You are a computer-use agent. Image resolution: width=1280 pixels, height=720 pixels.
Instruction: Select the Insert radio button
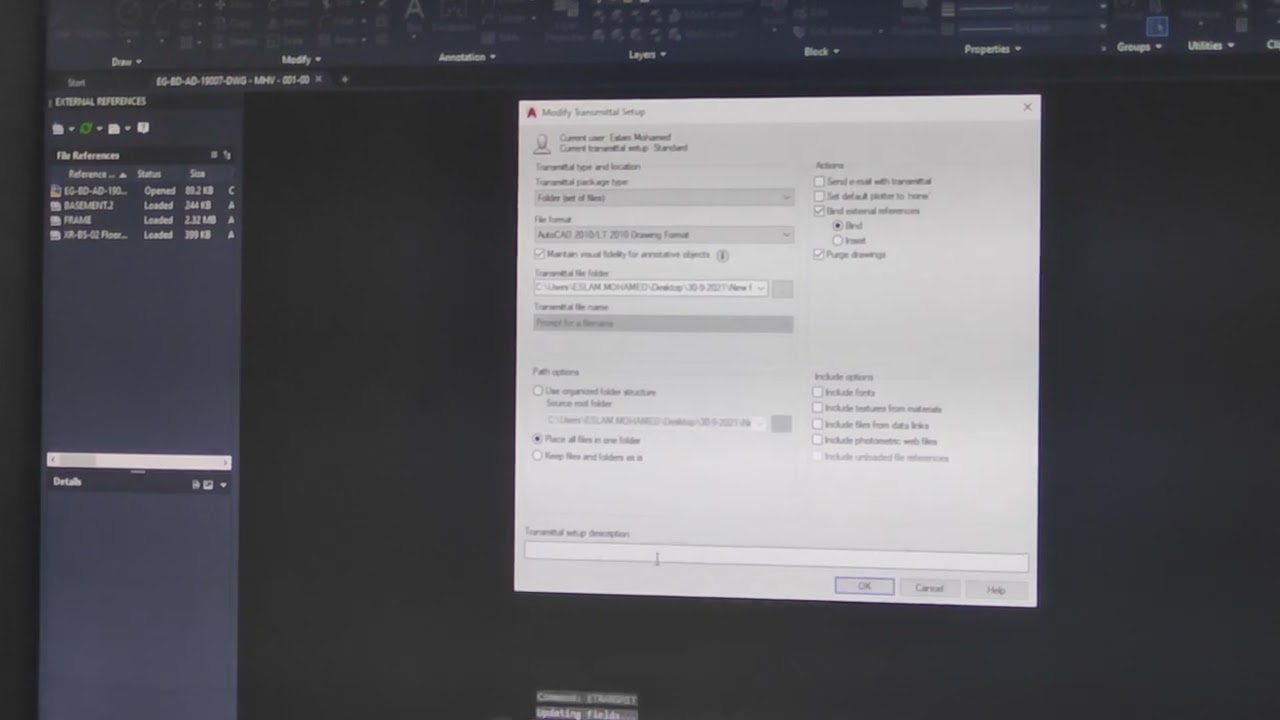click(x=838, y=241)
